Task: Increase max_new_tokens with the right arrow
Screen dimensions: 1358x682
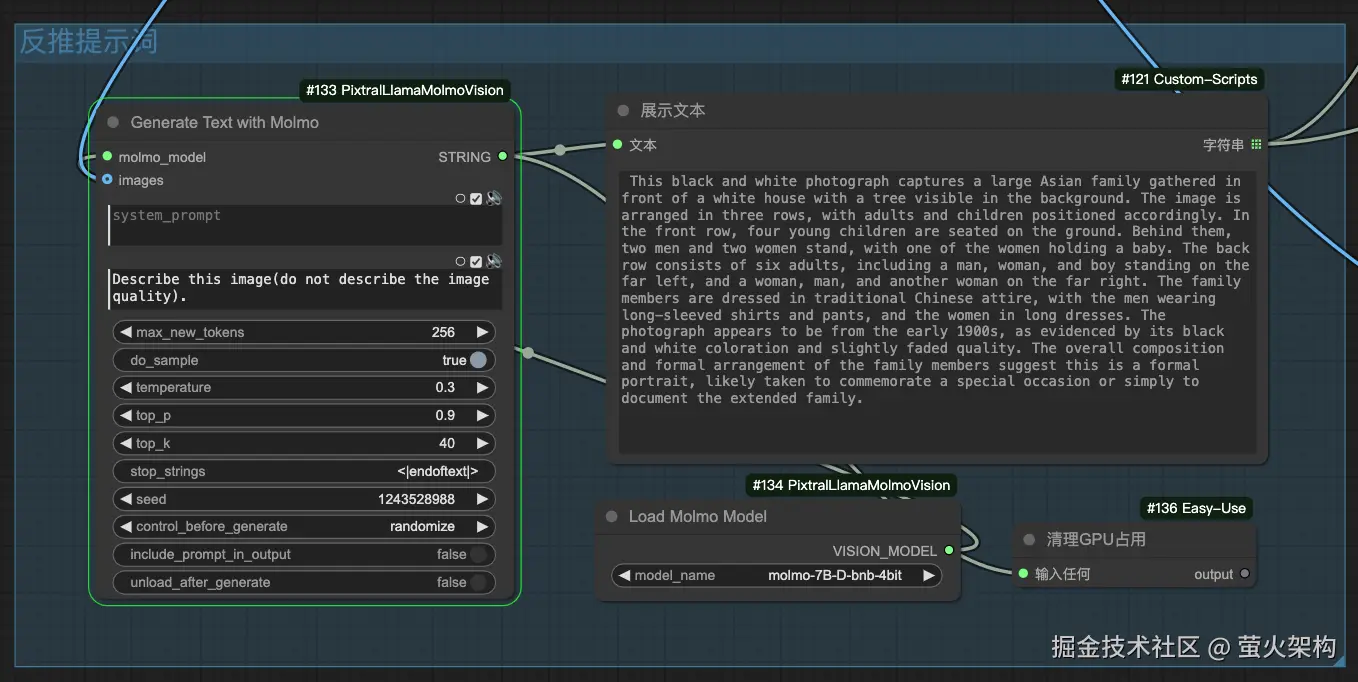Action: (482, 332)
